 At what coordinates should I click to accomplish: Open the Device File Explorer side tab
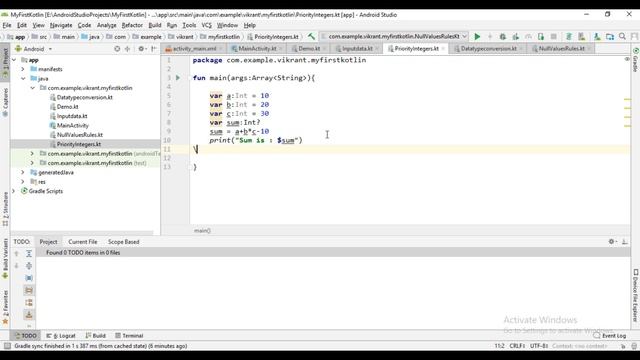pyautogui.click(x=636, y=296)
